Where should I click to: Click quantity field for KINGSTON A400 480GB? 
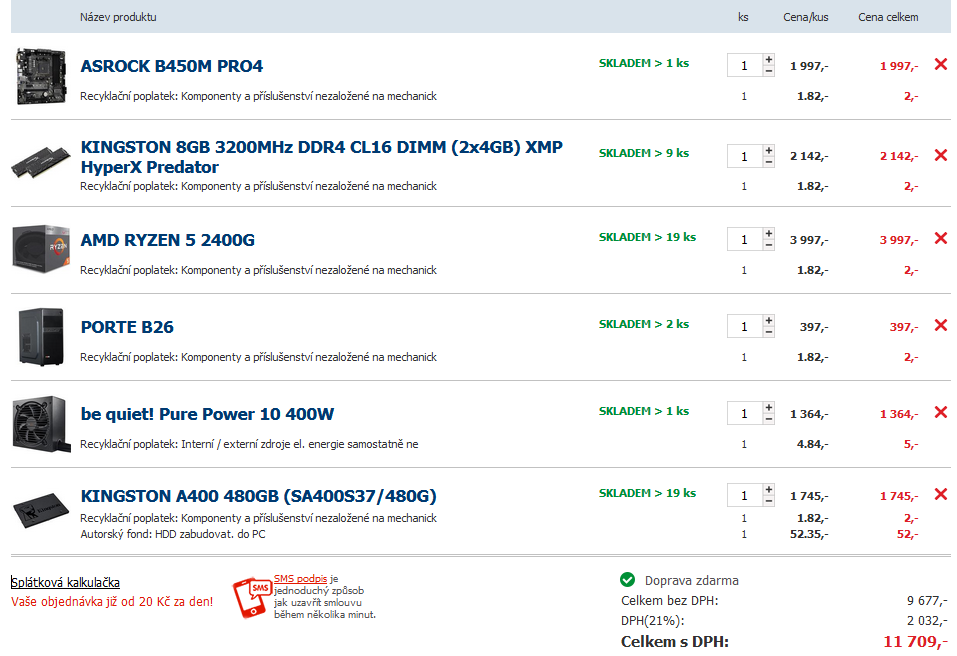(x=745, y=496)
